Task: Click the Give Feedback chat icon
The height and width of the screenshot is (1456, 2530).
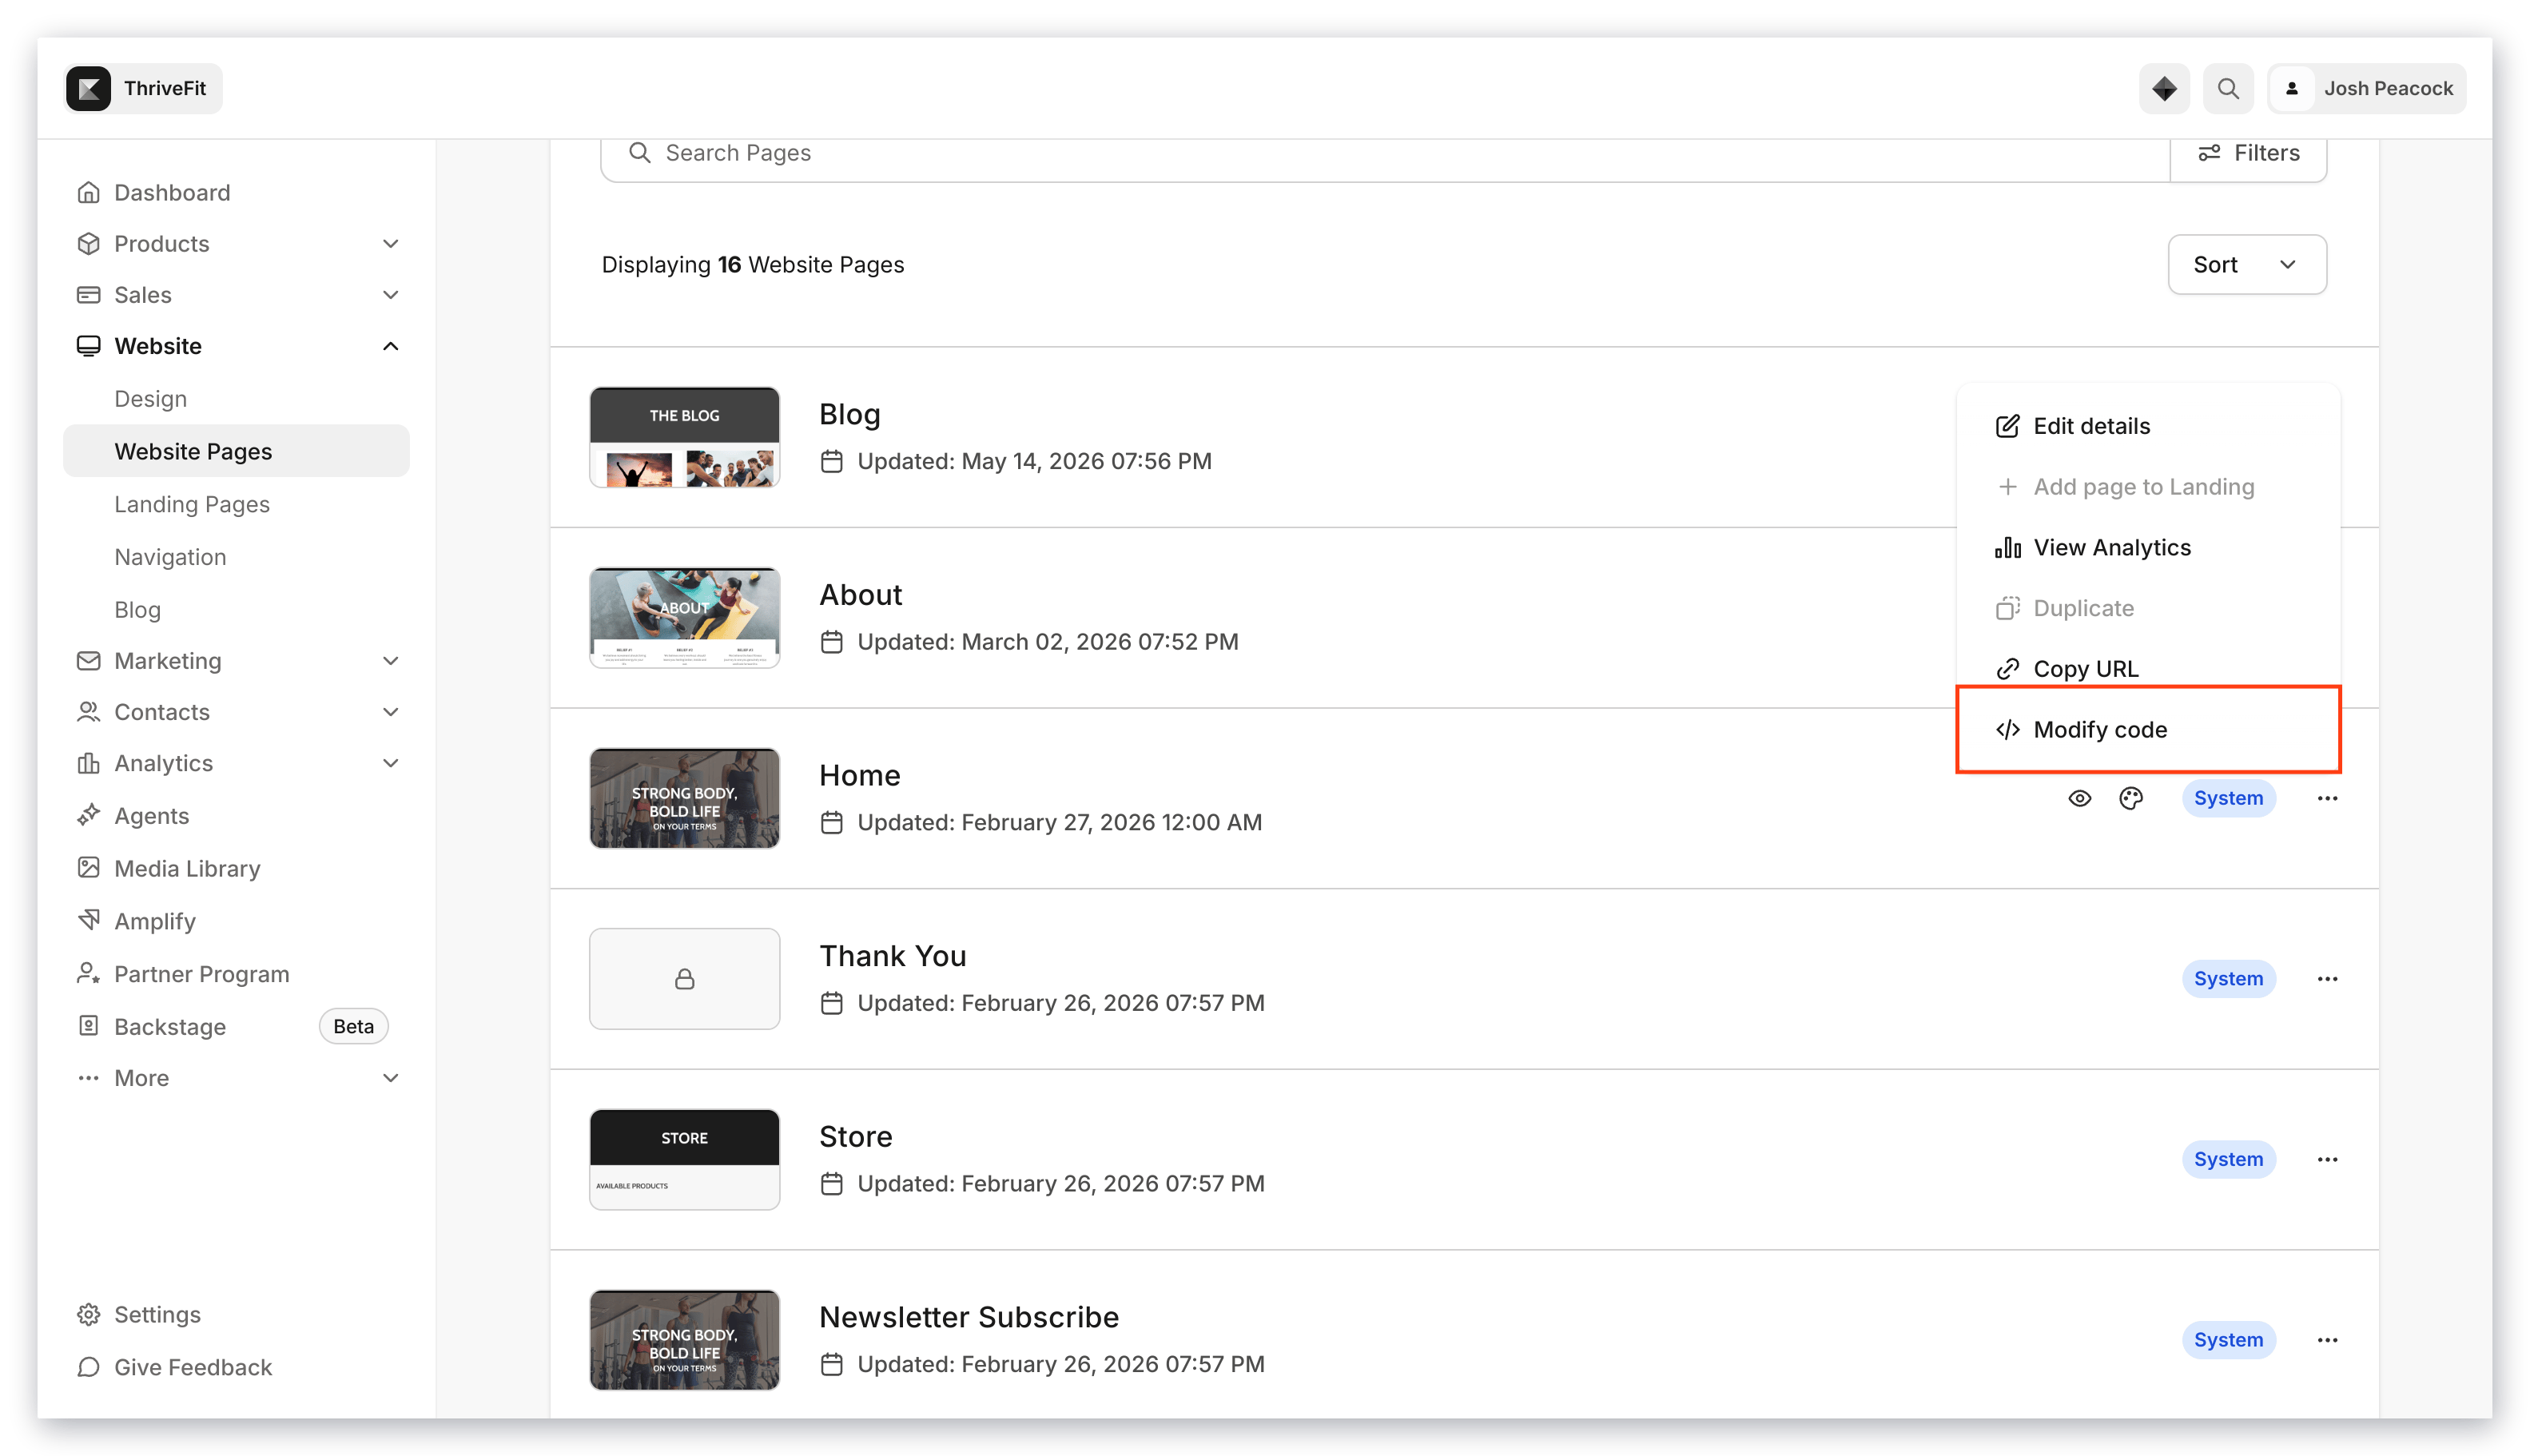Action: point(88,1366)
